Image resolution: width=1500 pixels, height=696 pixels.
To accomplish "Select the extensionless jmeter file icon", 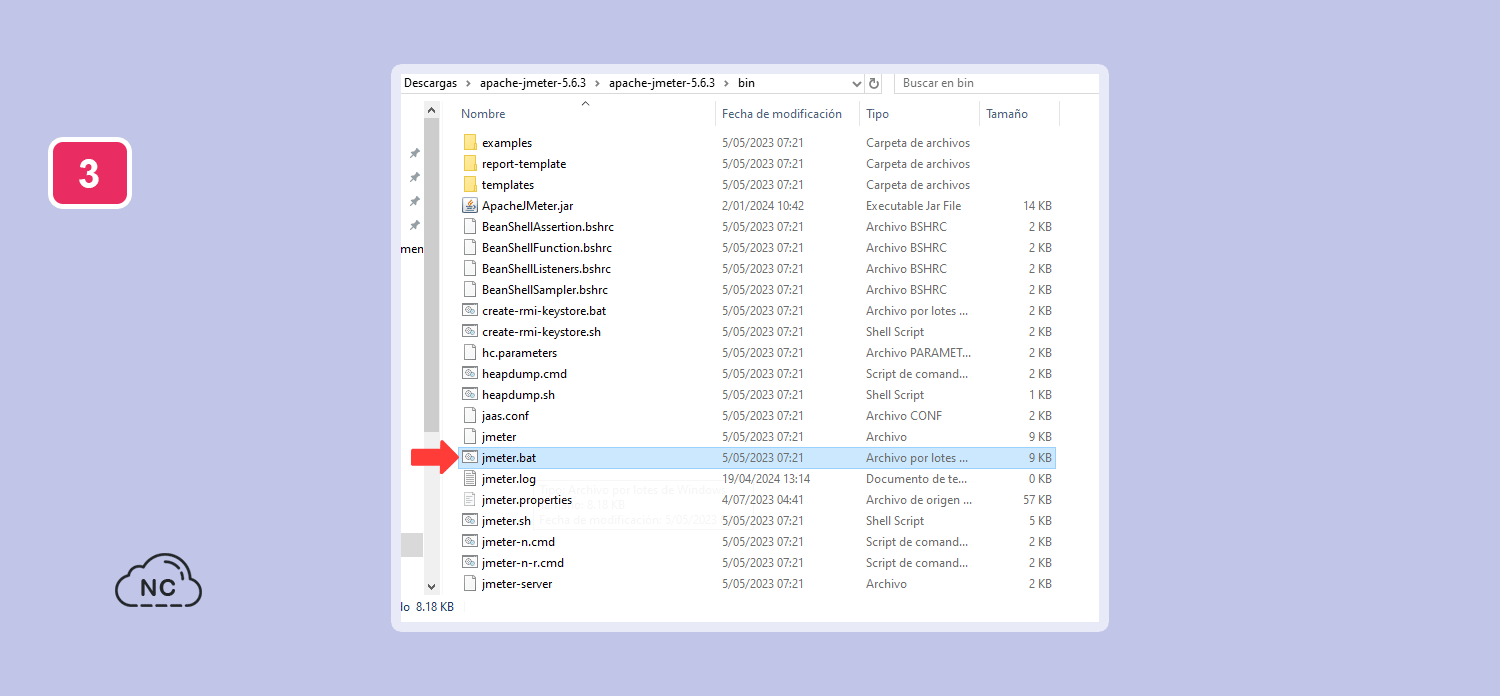I will pos(470,436).
